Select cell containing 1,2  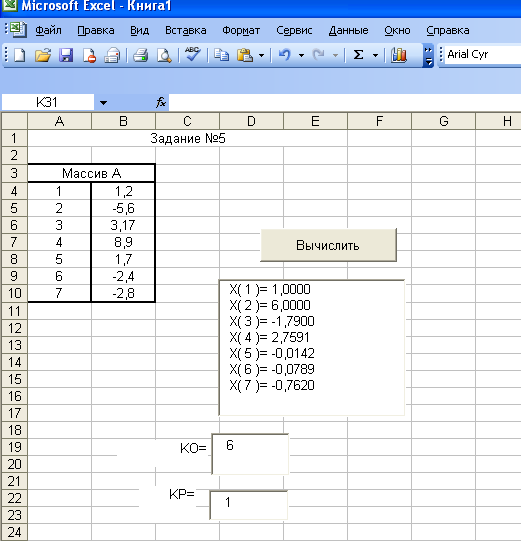click(x=123, y=191)
